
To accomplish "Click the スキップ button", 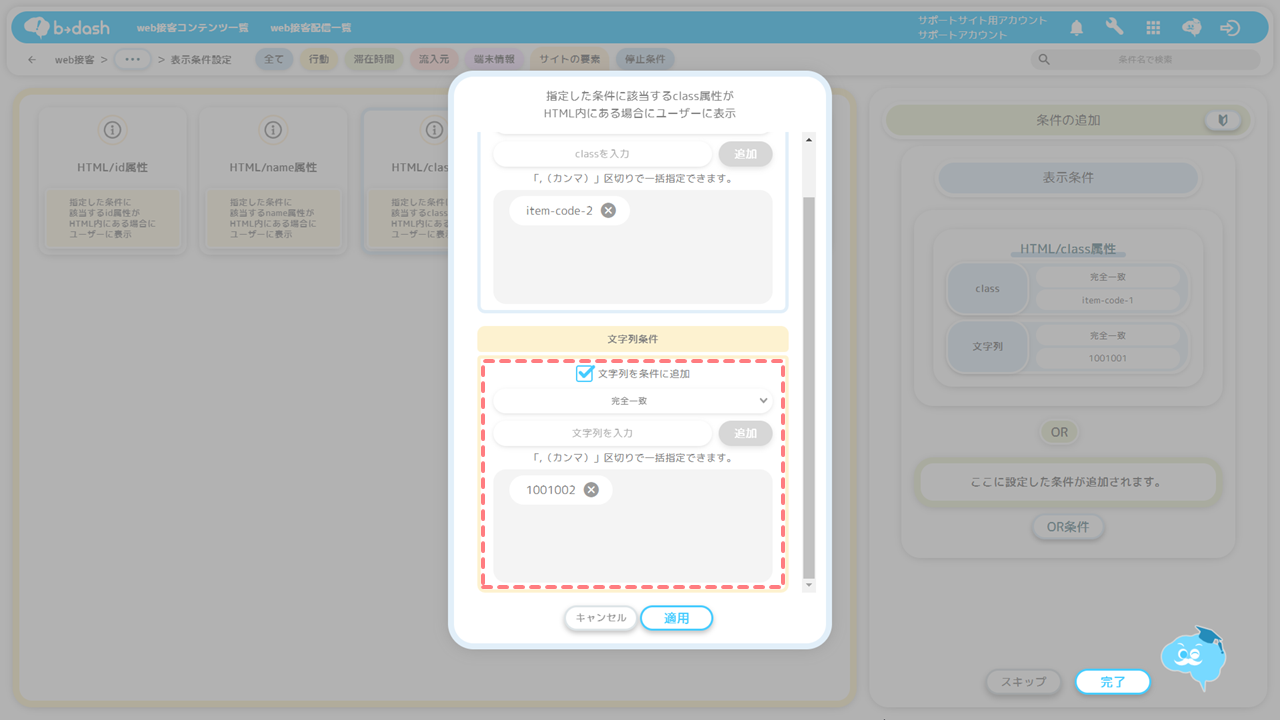I will click(1024, 682).
